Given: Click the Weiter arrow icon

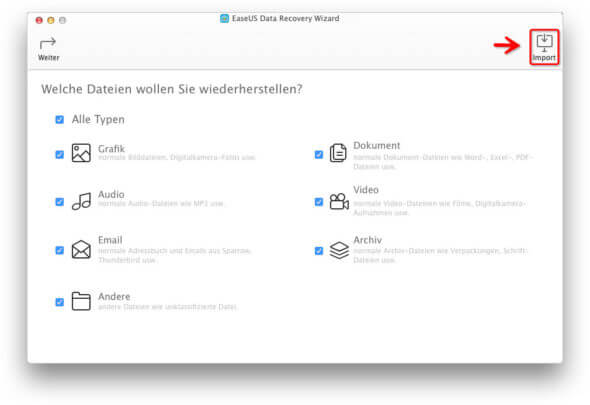Looking at the screenshot, I should [x=48, y=43].
